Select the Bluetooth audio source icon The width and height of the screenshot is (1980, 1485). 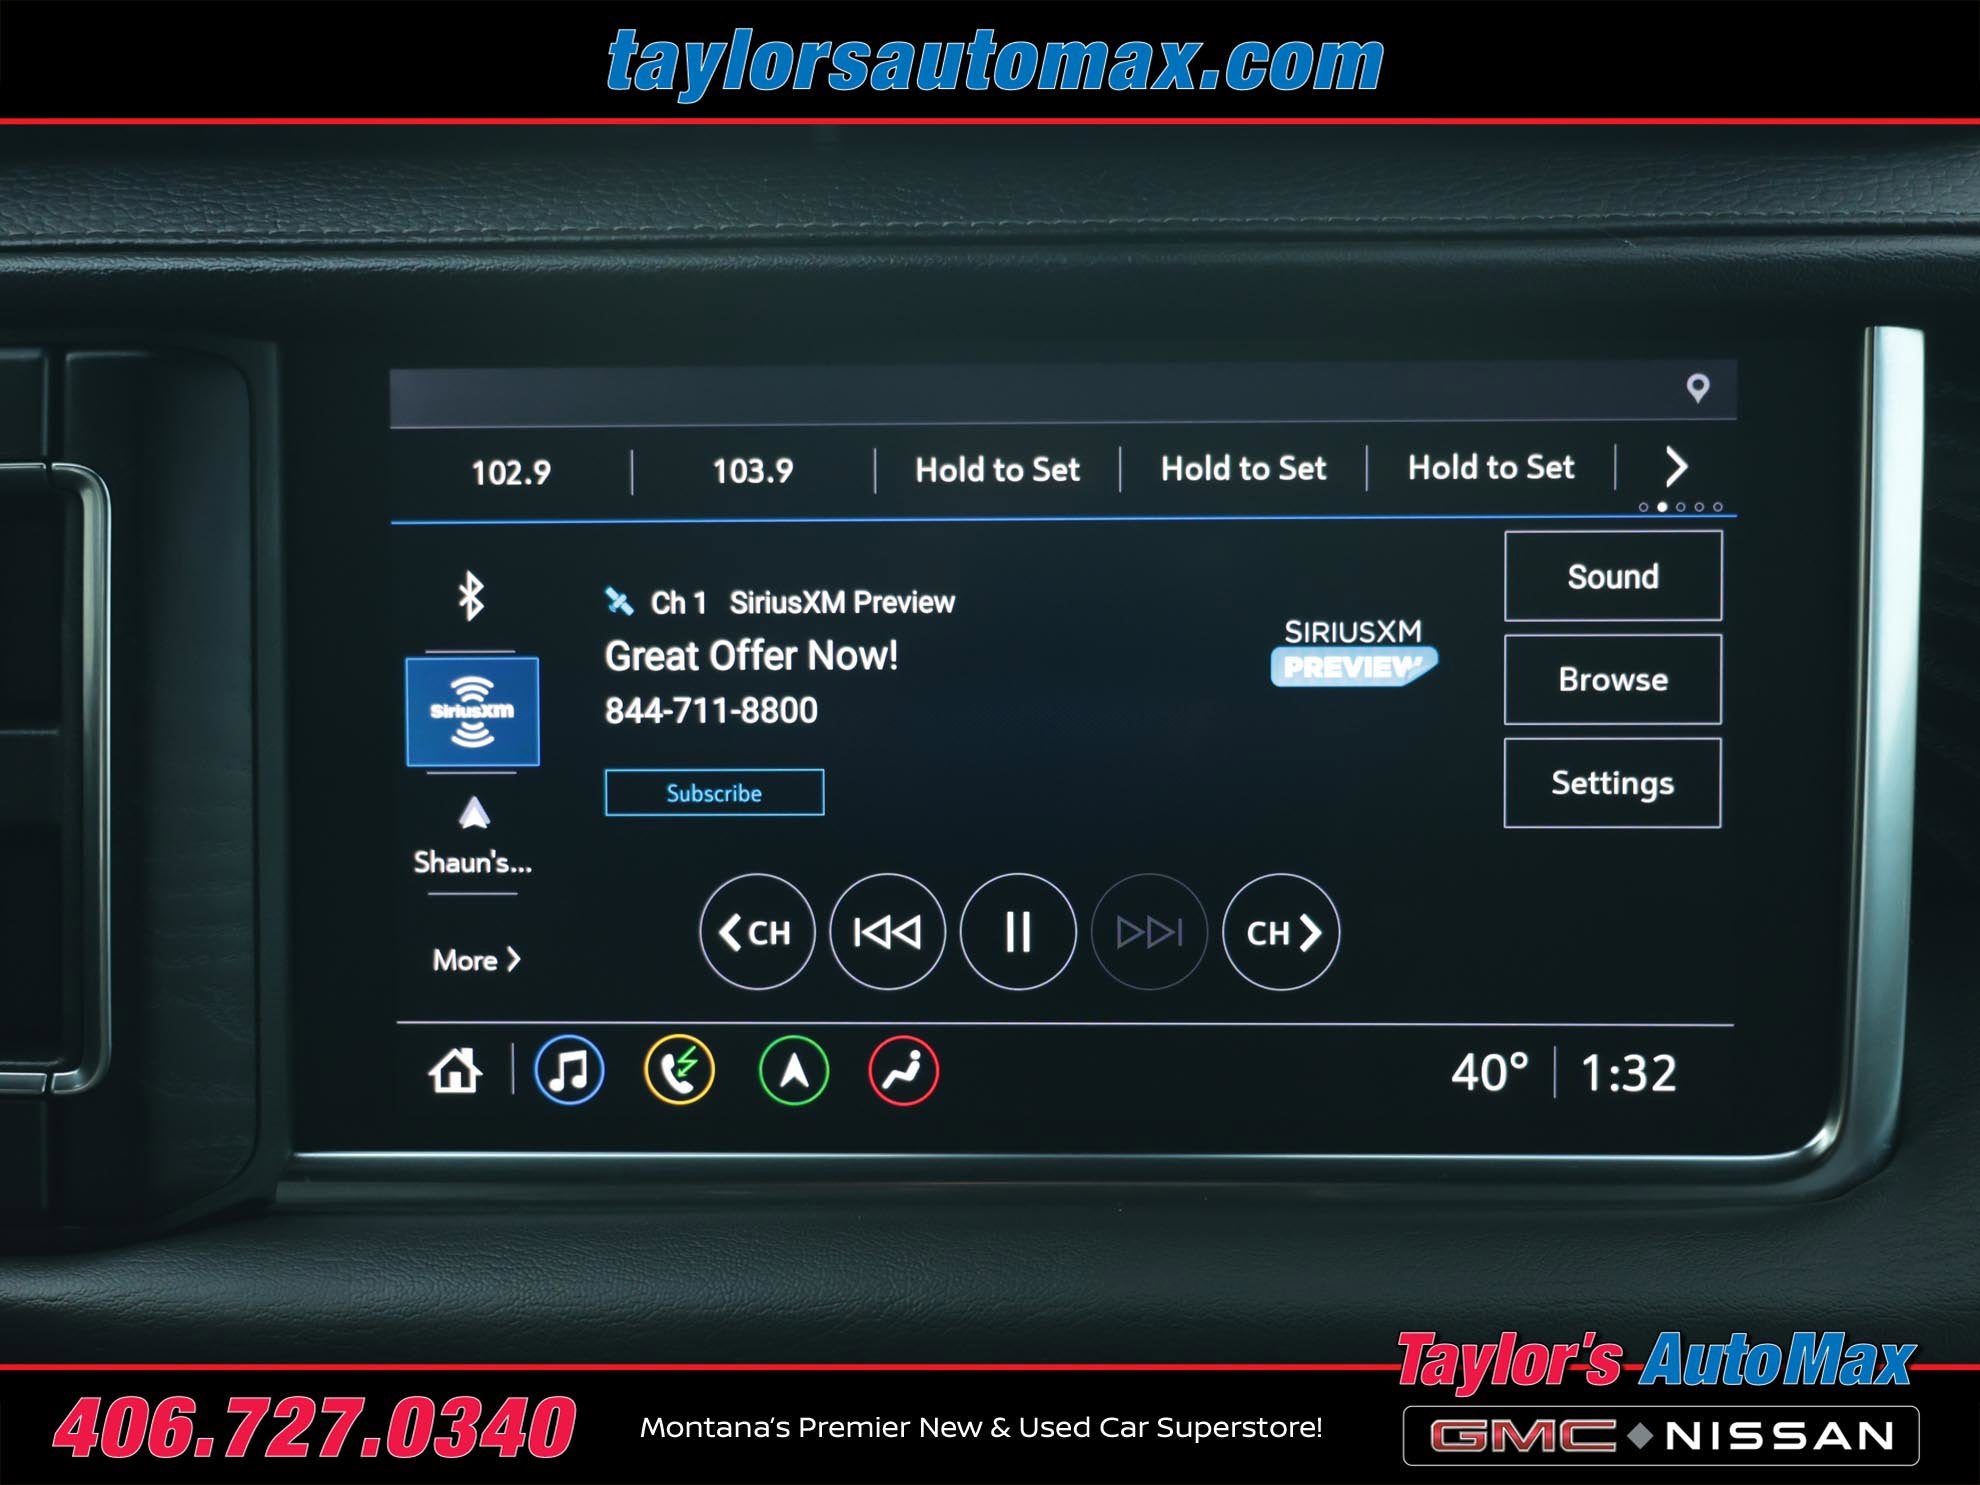(471, 597)
